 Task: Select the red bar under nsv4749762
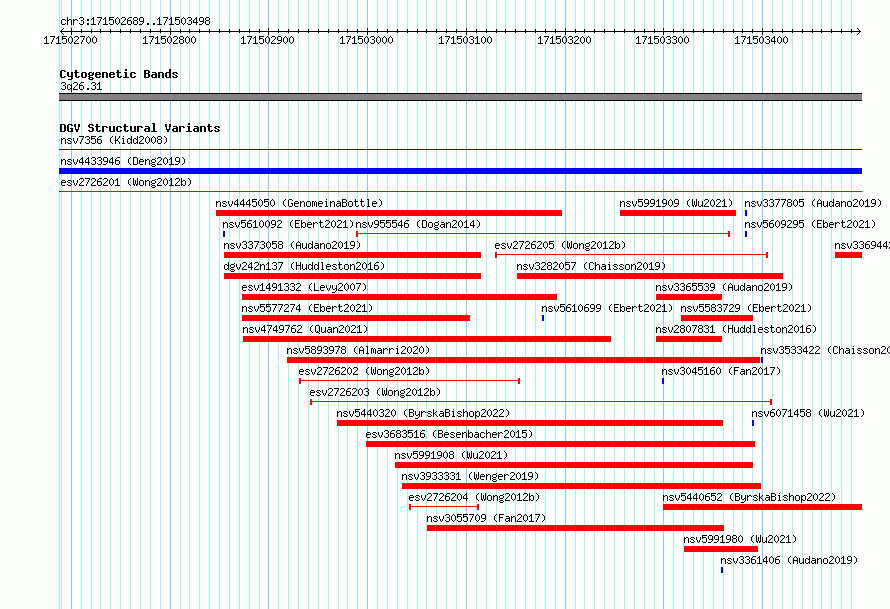pos(427,339)
